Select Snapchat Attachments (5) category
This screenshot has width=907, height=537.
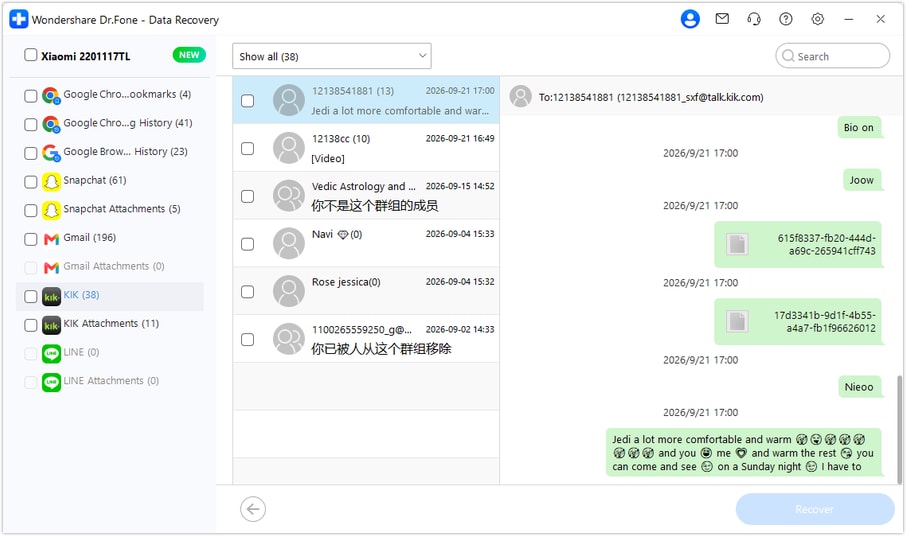click(122, 209)
